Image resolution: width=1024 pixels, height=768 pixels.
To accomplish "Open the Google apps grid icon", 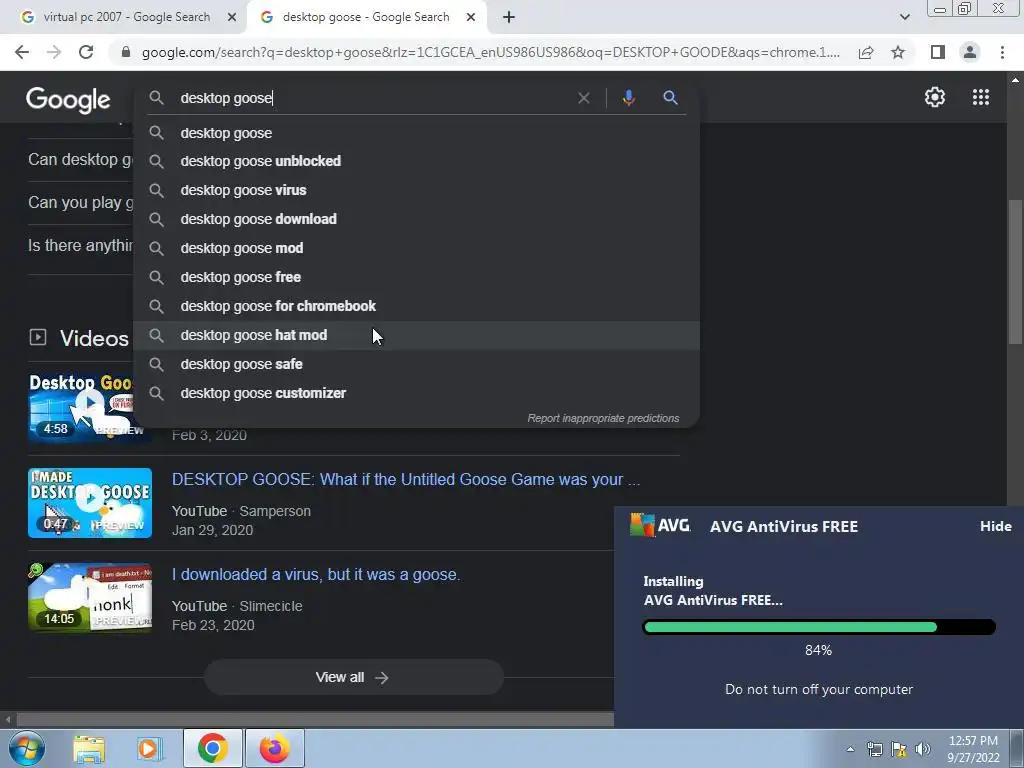I will coord(980,97).
